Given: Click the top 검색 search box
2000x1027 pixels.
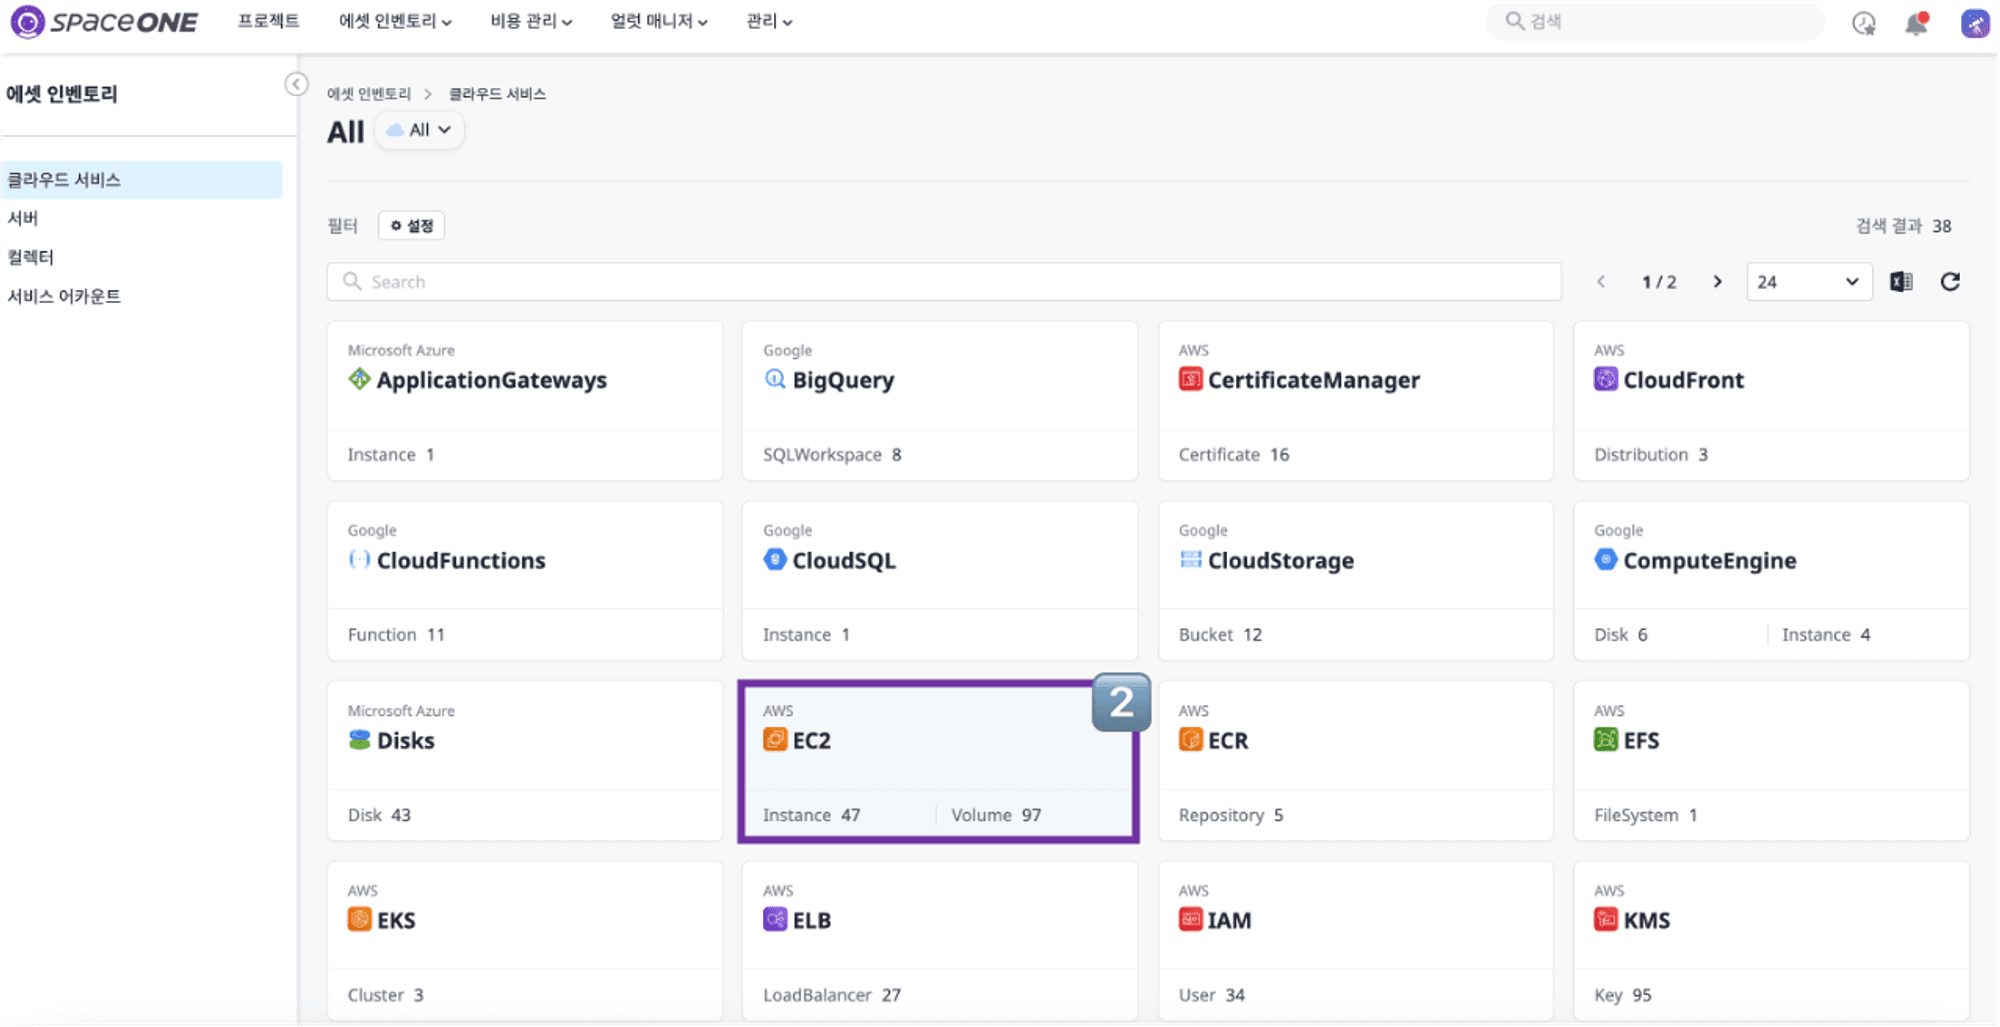Looking at the screenshot, I should click(1655, 21).
